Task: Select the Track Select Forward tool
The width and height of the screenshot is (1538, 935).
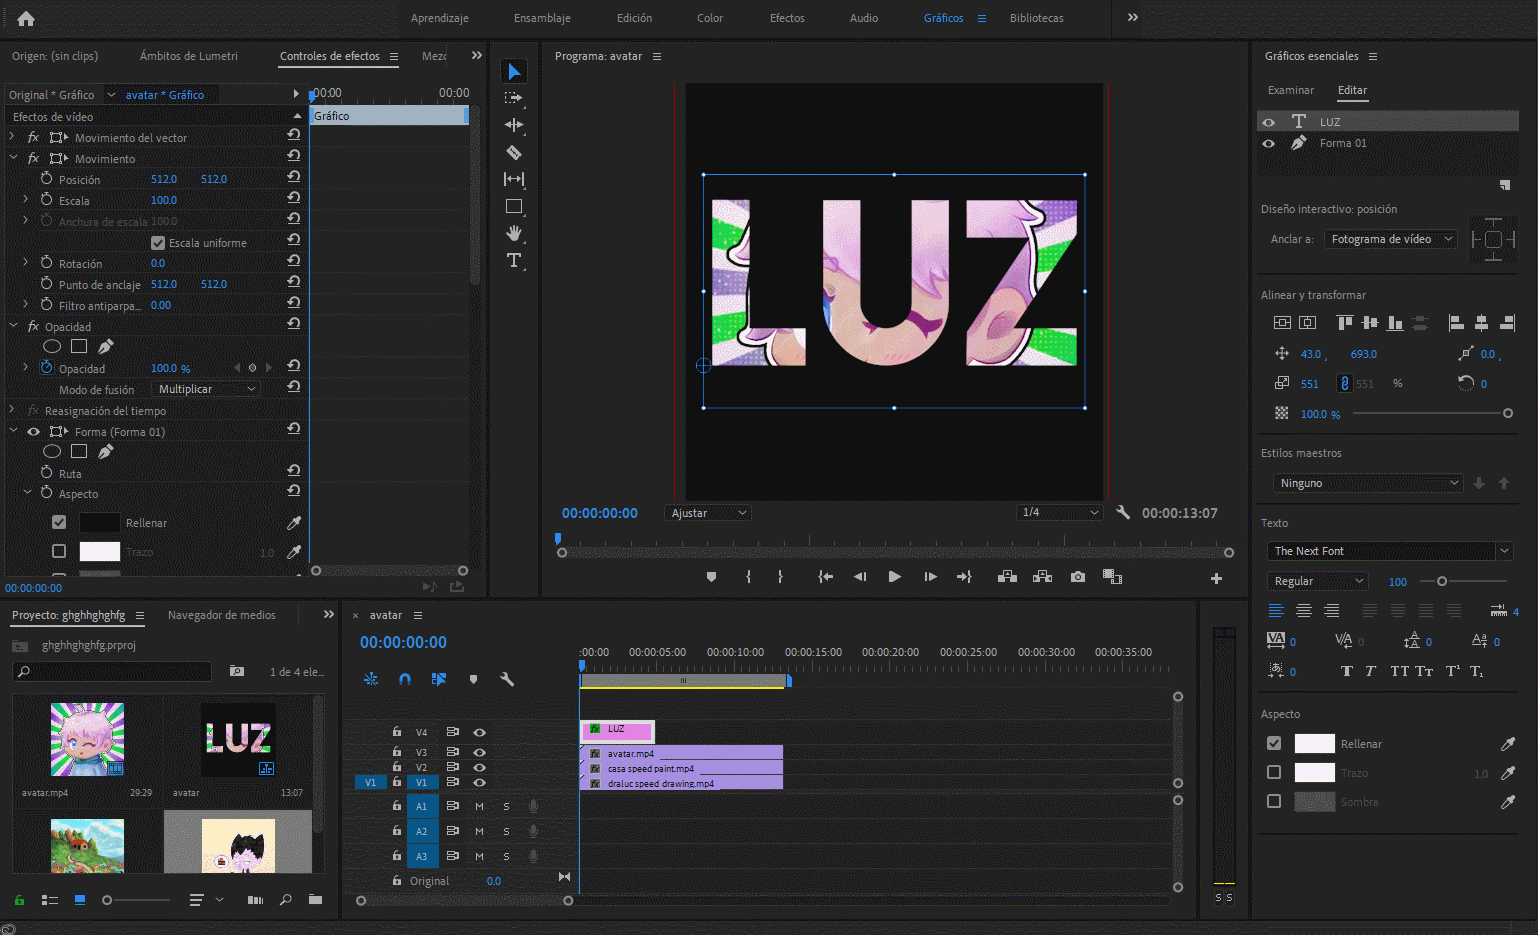Action: [514, 98]
